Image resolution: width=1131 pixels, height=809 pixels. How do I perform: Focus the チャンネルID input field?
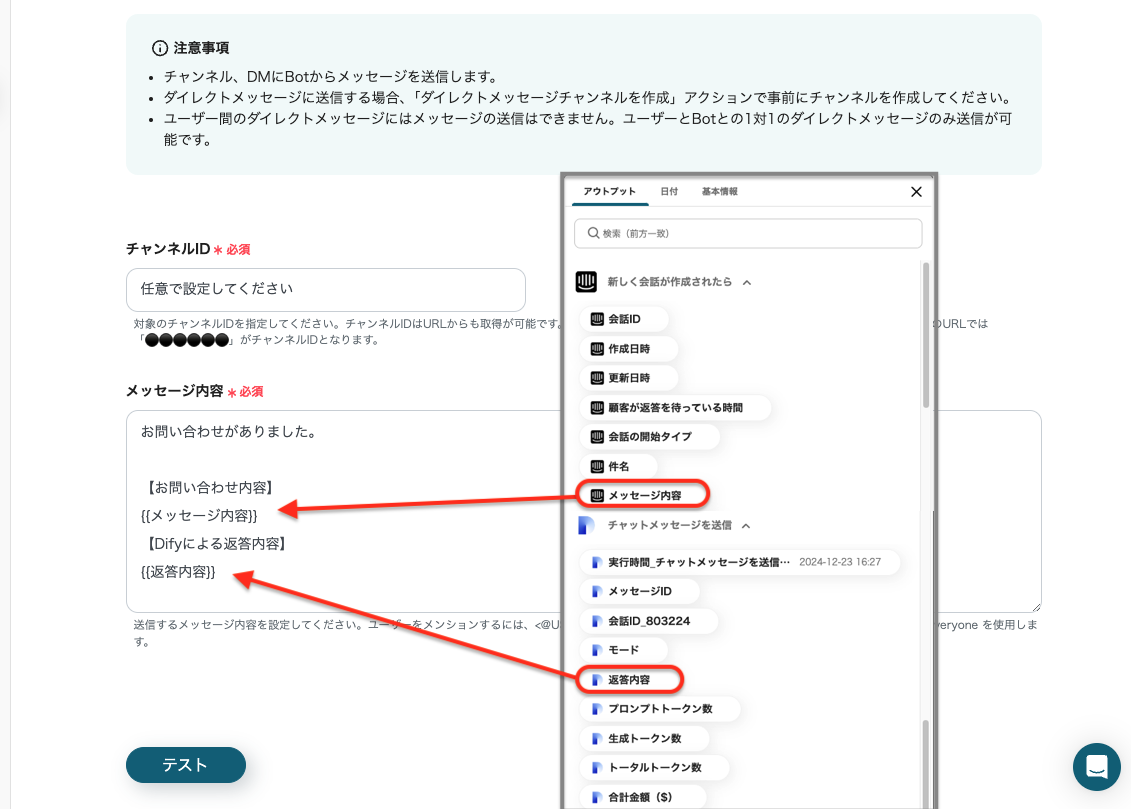[325, 290]
